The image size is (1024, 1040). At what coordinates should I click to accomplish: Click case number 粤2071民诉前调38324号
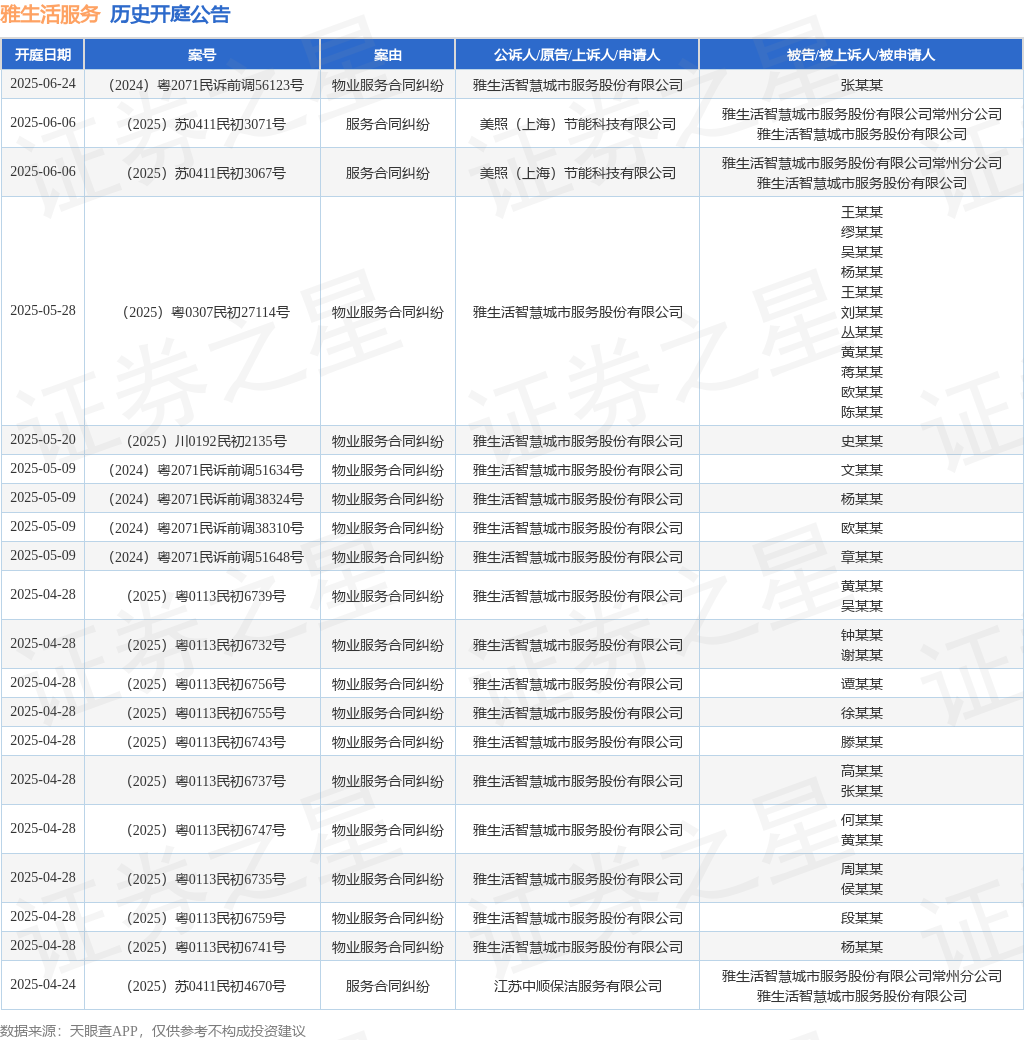click(206, 499)
